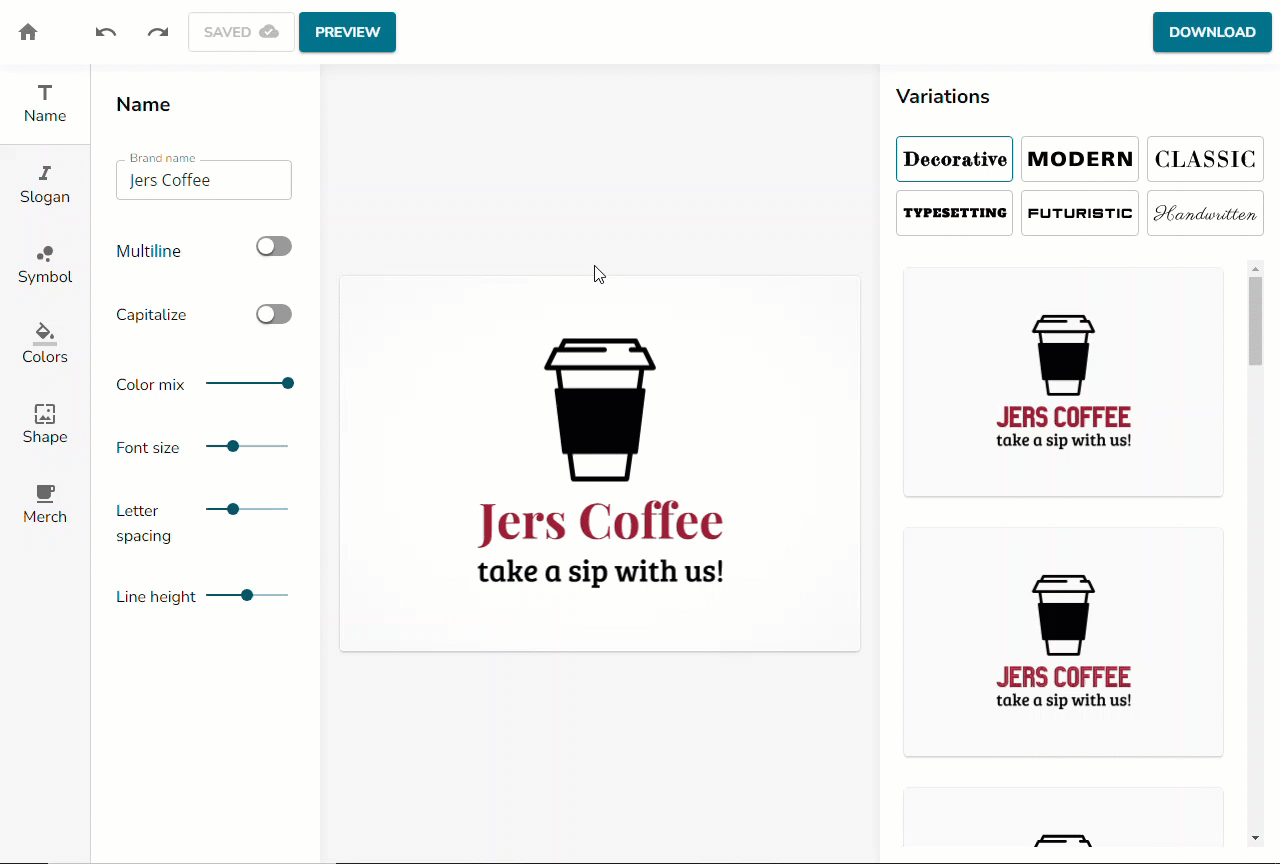The image size is (1280, 864).
Task: Select the Modern font style
Action: [1080, 159]
